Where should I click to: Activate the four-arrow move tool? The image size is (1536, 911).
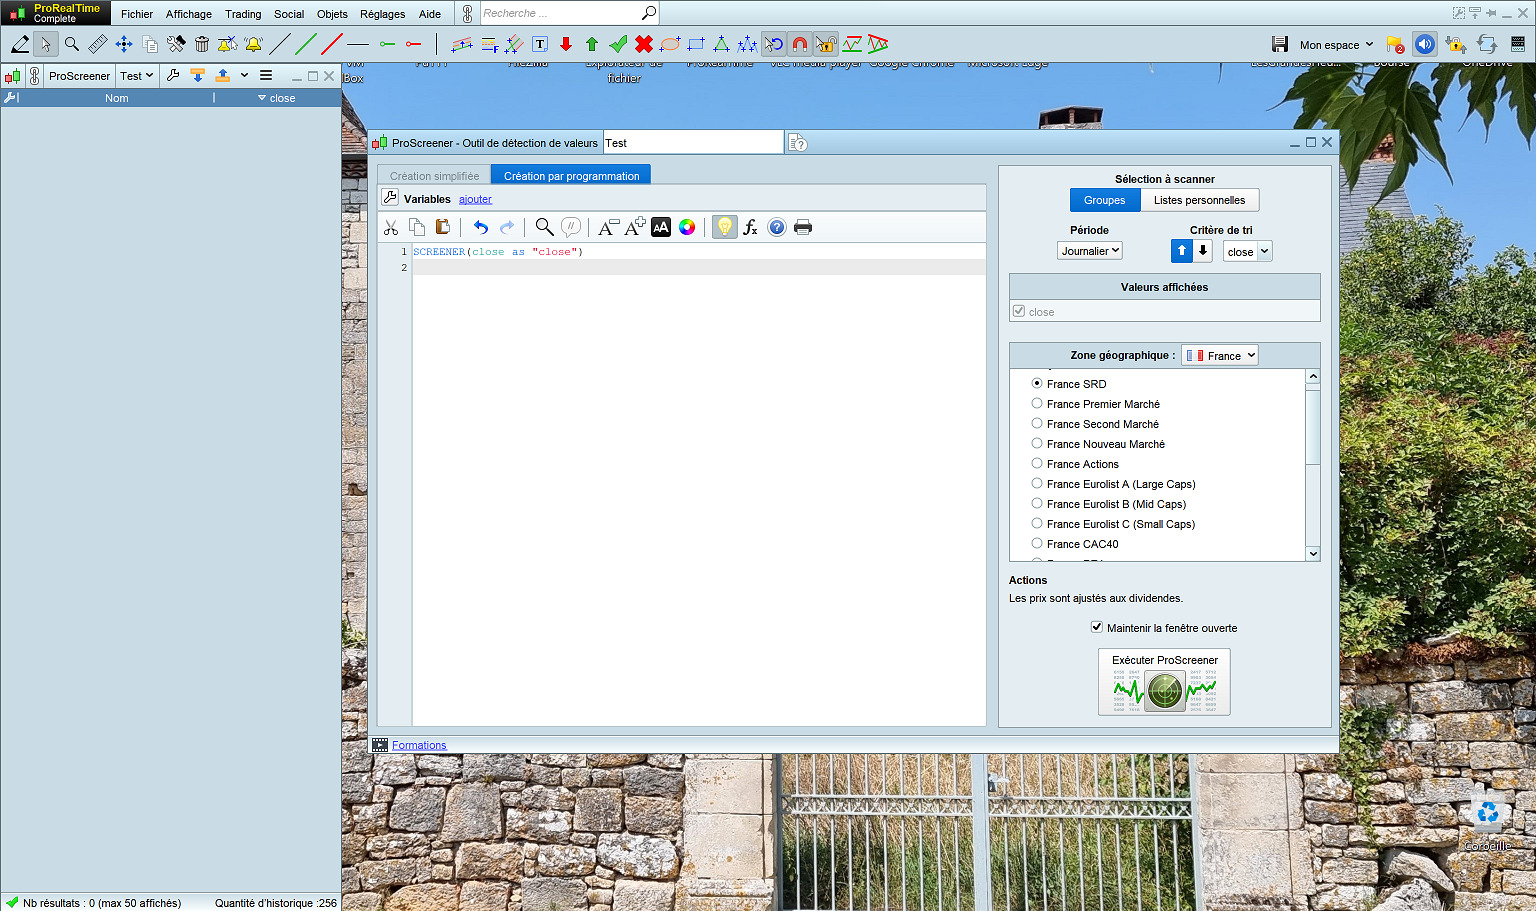coord(124,44)
